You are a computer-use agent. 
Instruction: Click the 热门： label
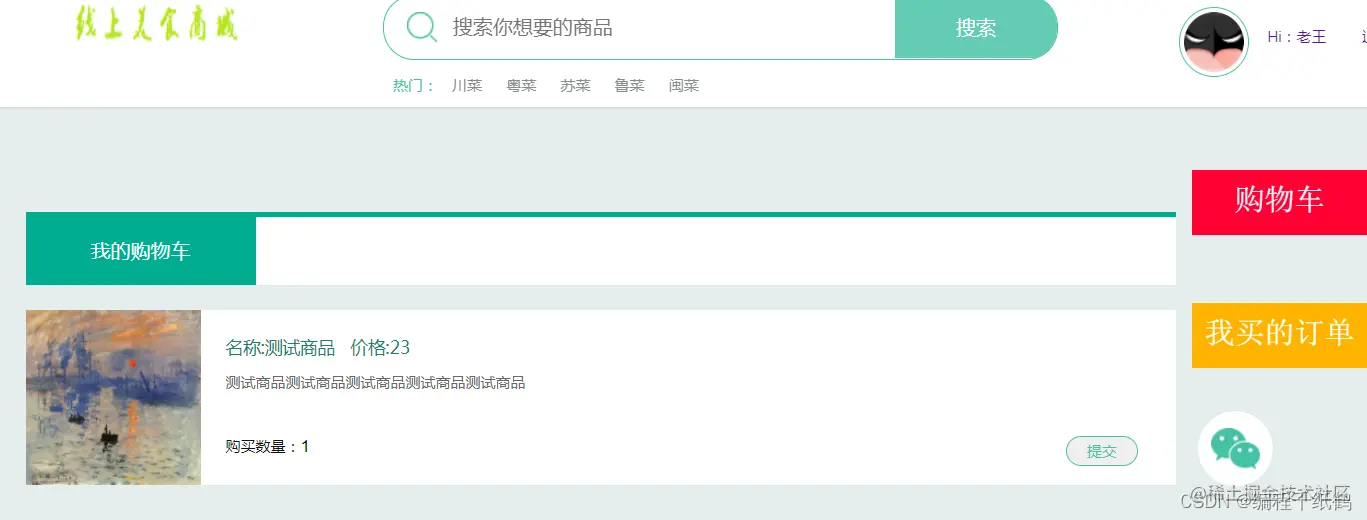click(415, 86)
